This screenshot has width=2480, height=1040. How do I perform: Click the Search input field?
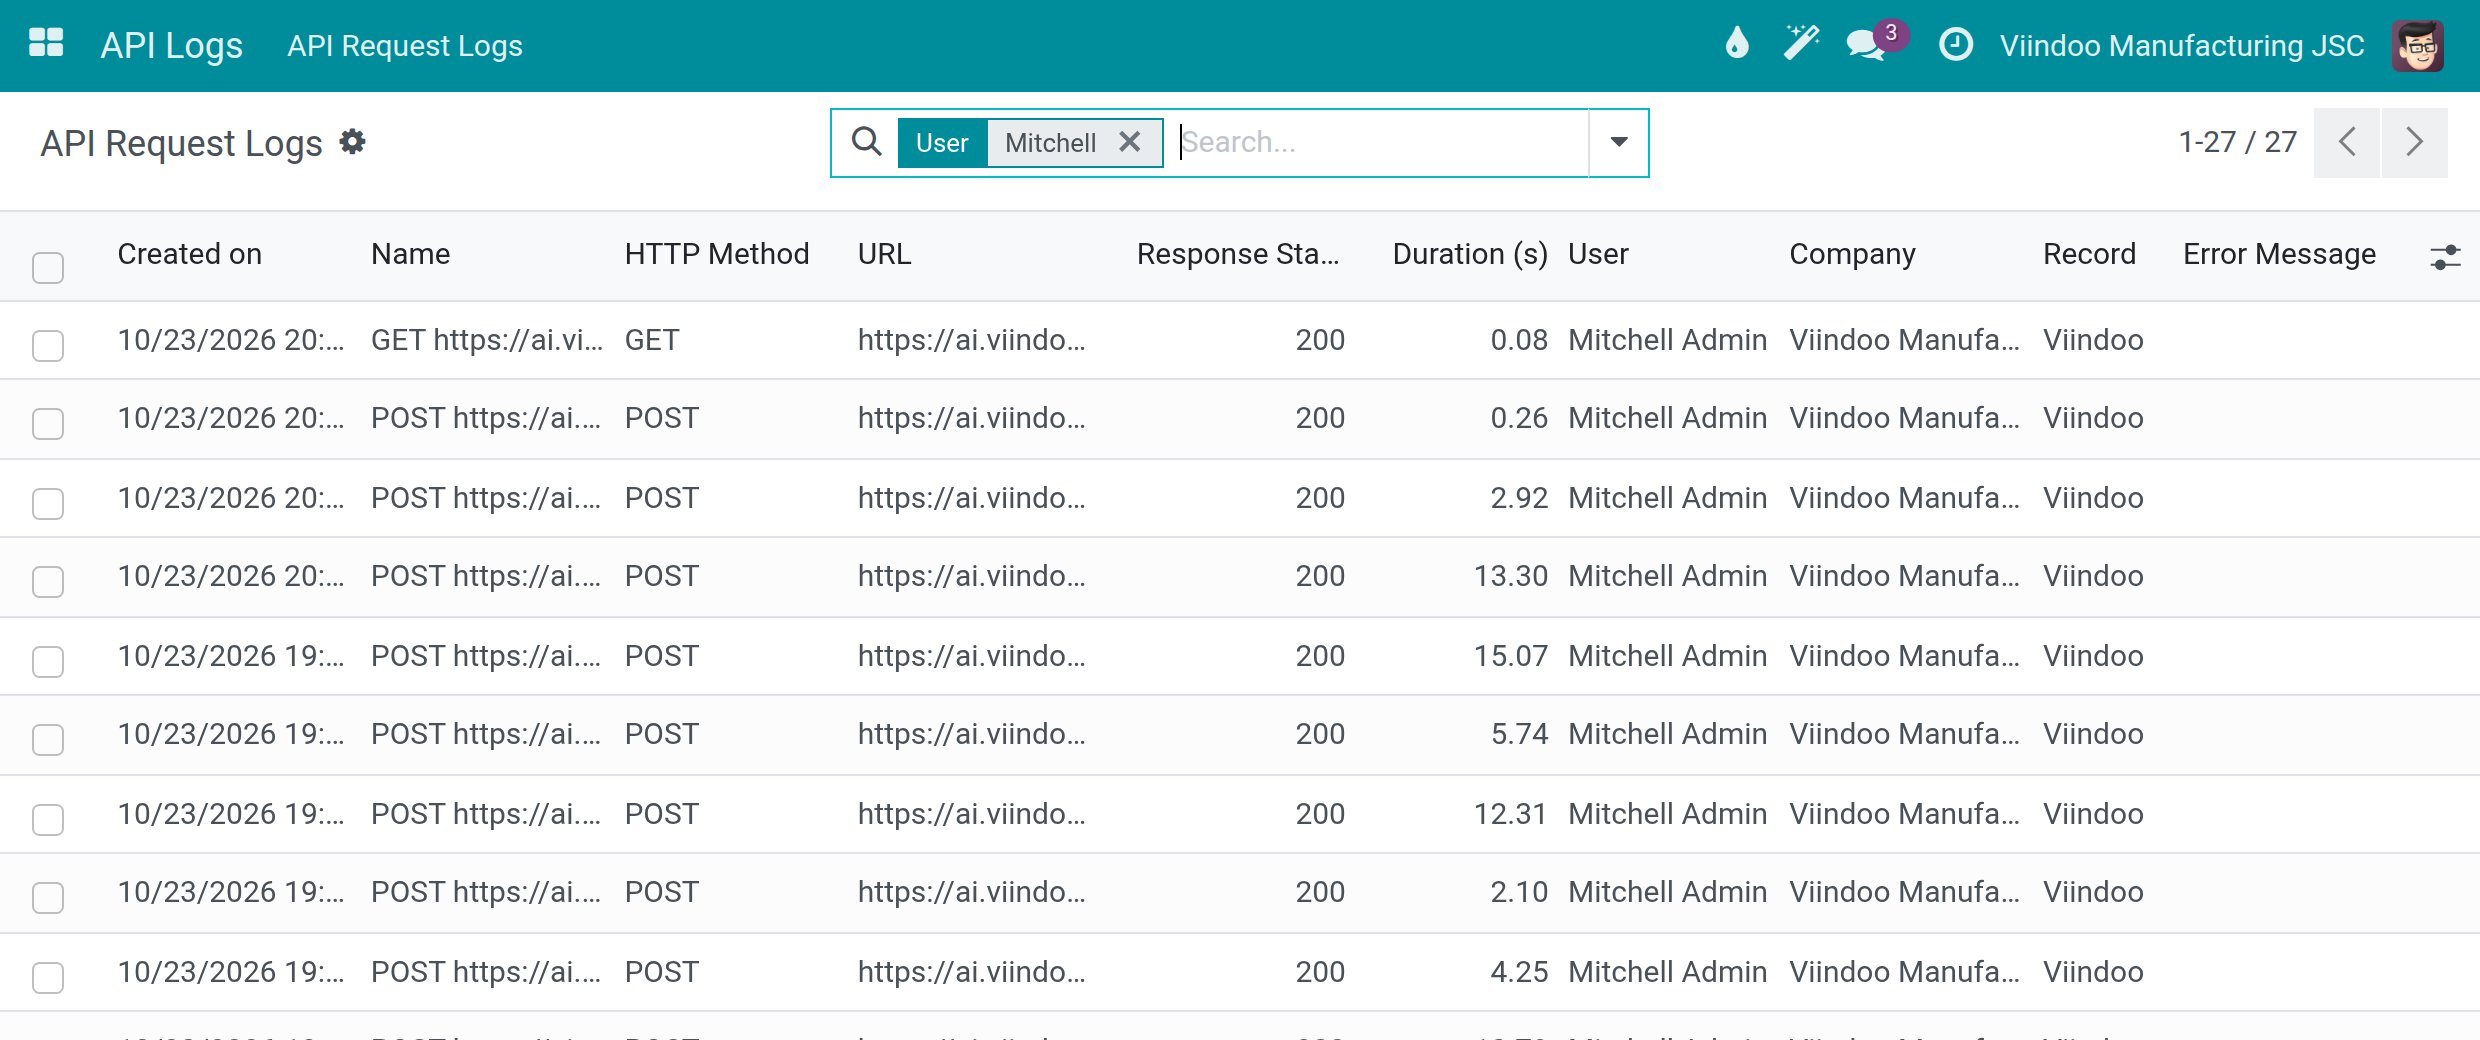click(1383, 142)
